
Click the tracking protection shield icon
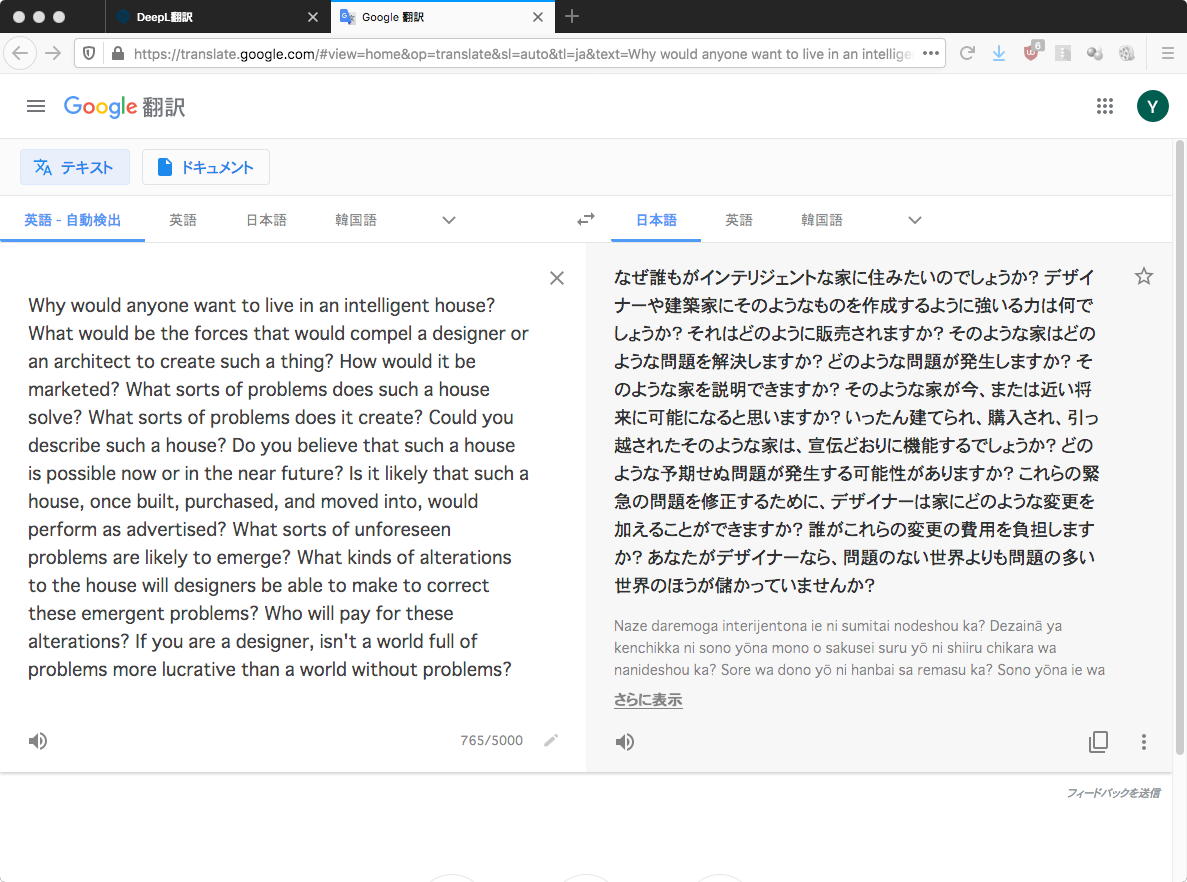tap(89, 53)
